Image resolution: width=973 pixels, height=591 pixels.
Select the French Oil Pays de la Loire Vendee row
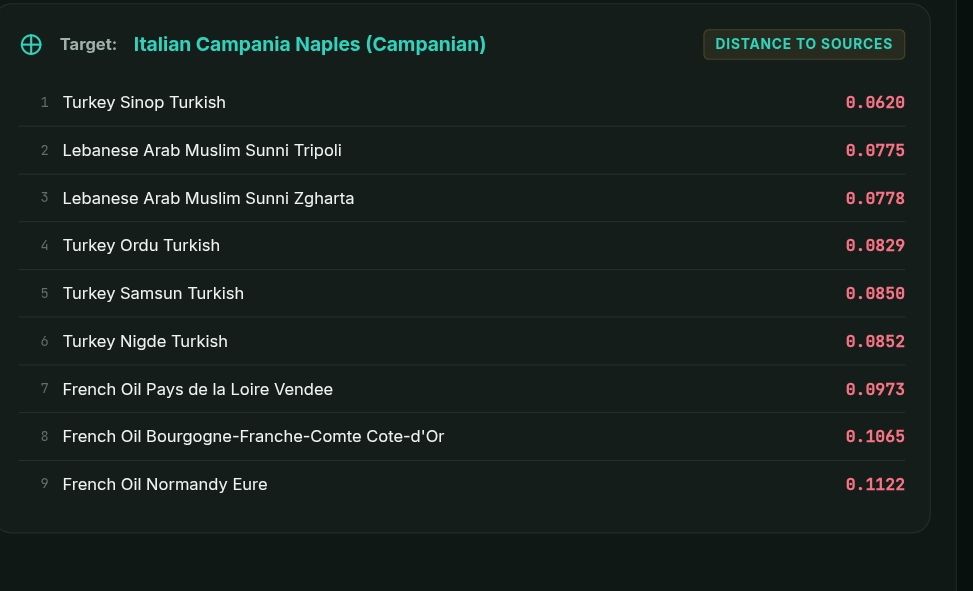coord(462,389)
